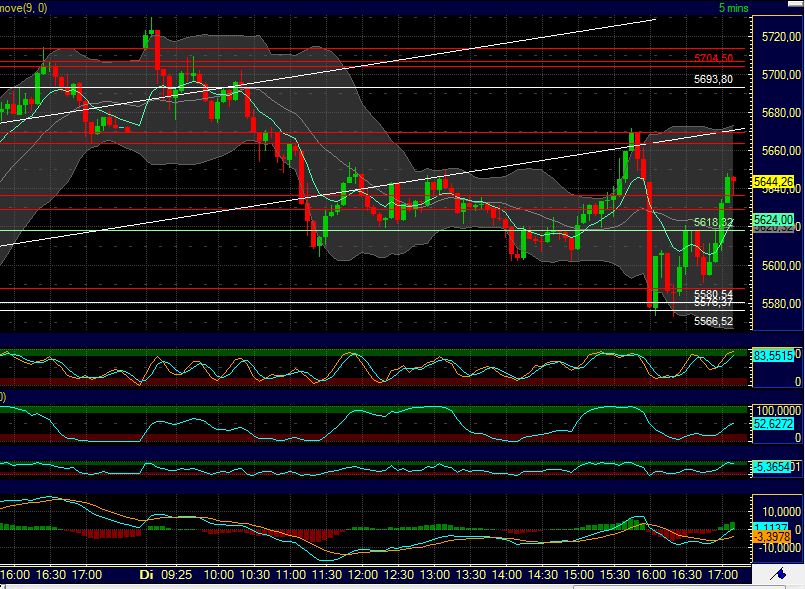
Task: Click the 5618,32 level label on chart
Action: click(x=714, y=222)
